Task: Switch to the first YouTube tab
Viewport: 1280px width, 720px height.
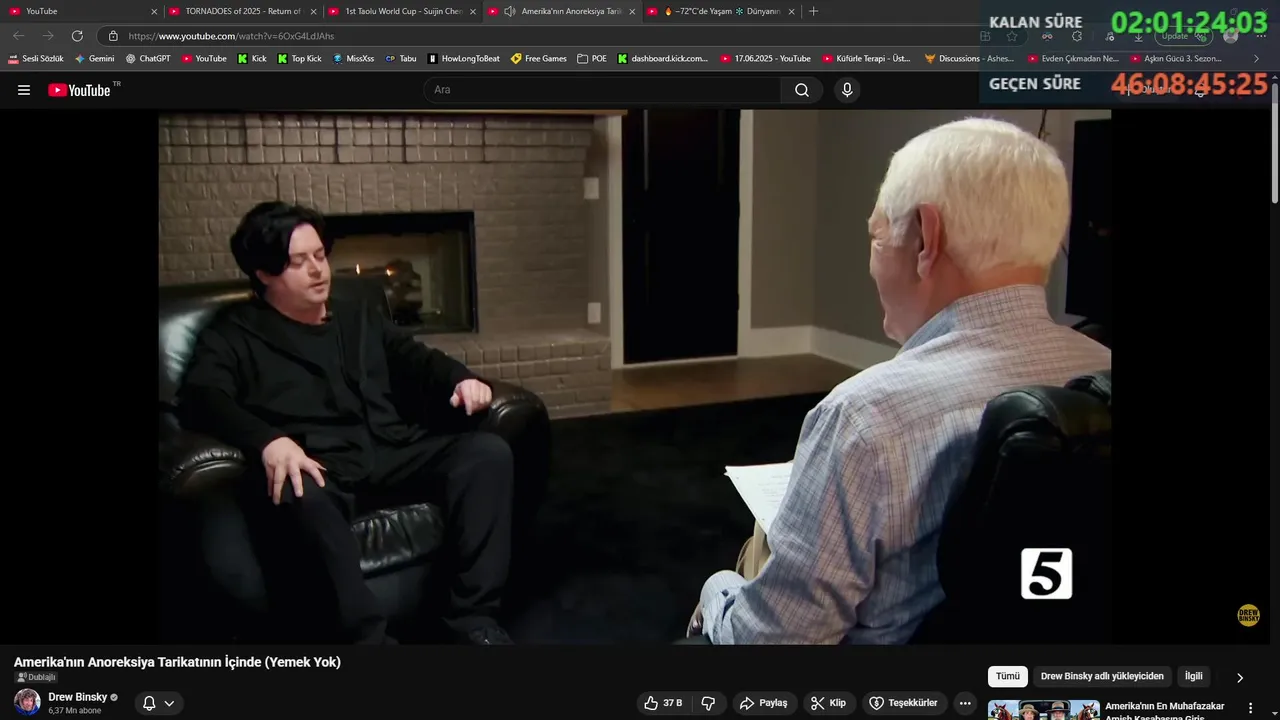Action: click(80, 11)
